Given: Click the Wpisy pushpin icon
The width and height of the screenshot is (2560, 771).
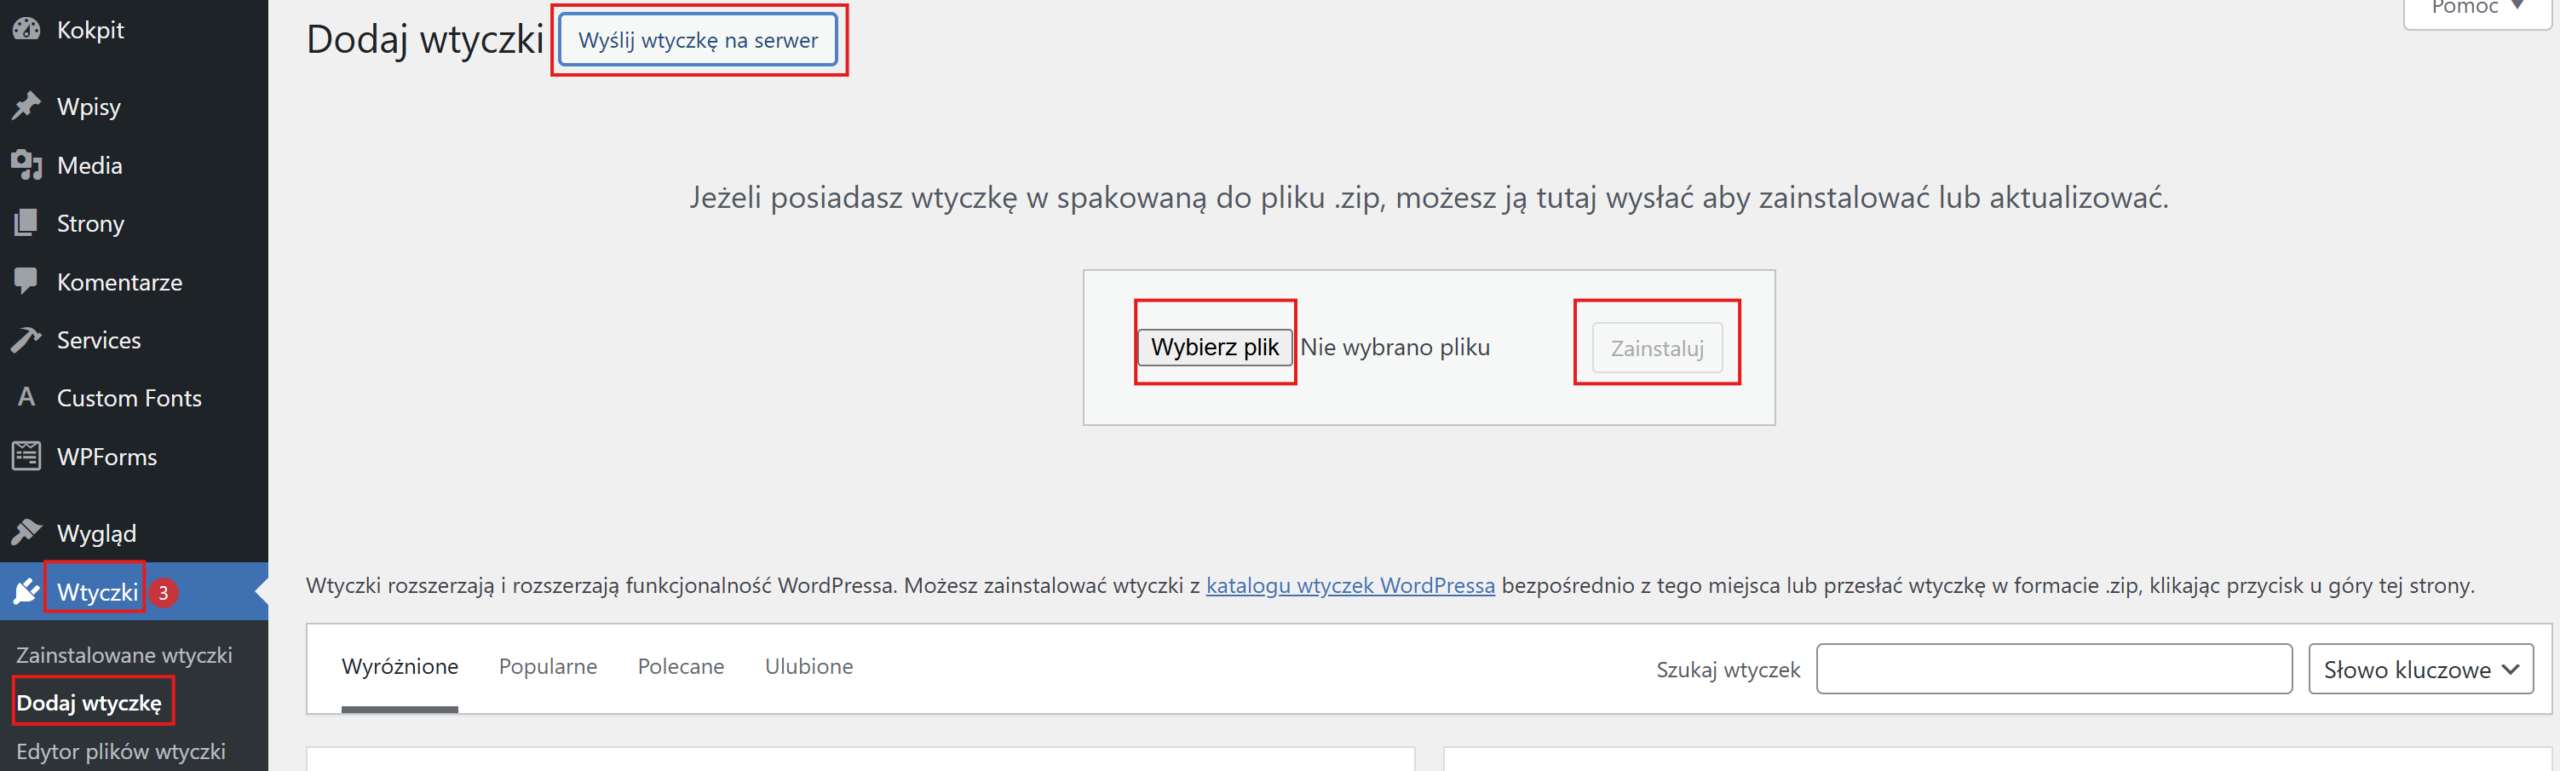Looking at the screenshot, I should coord(26,106).
